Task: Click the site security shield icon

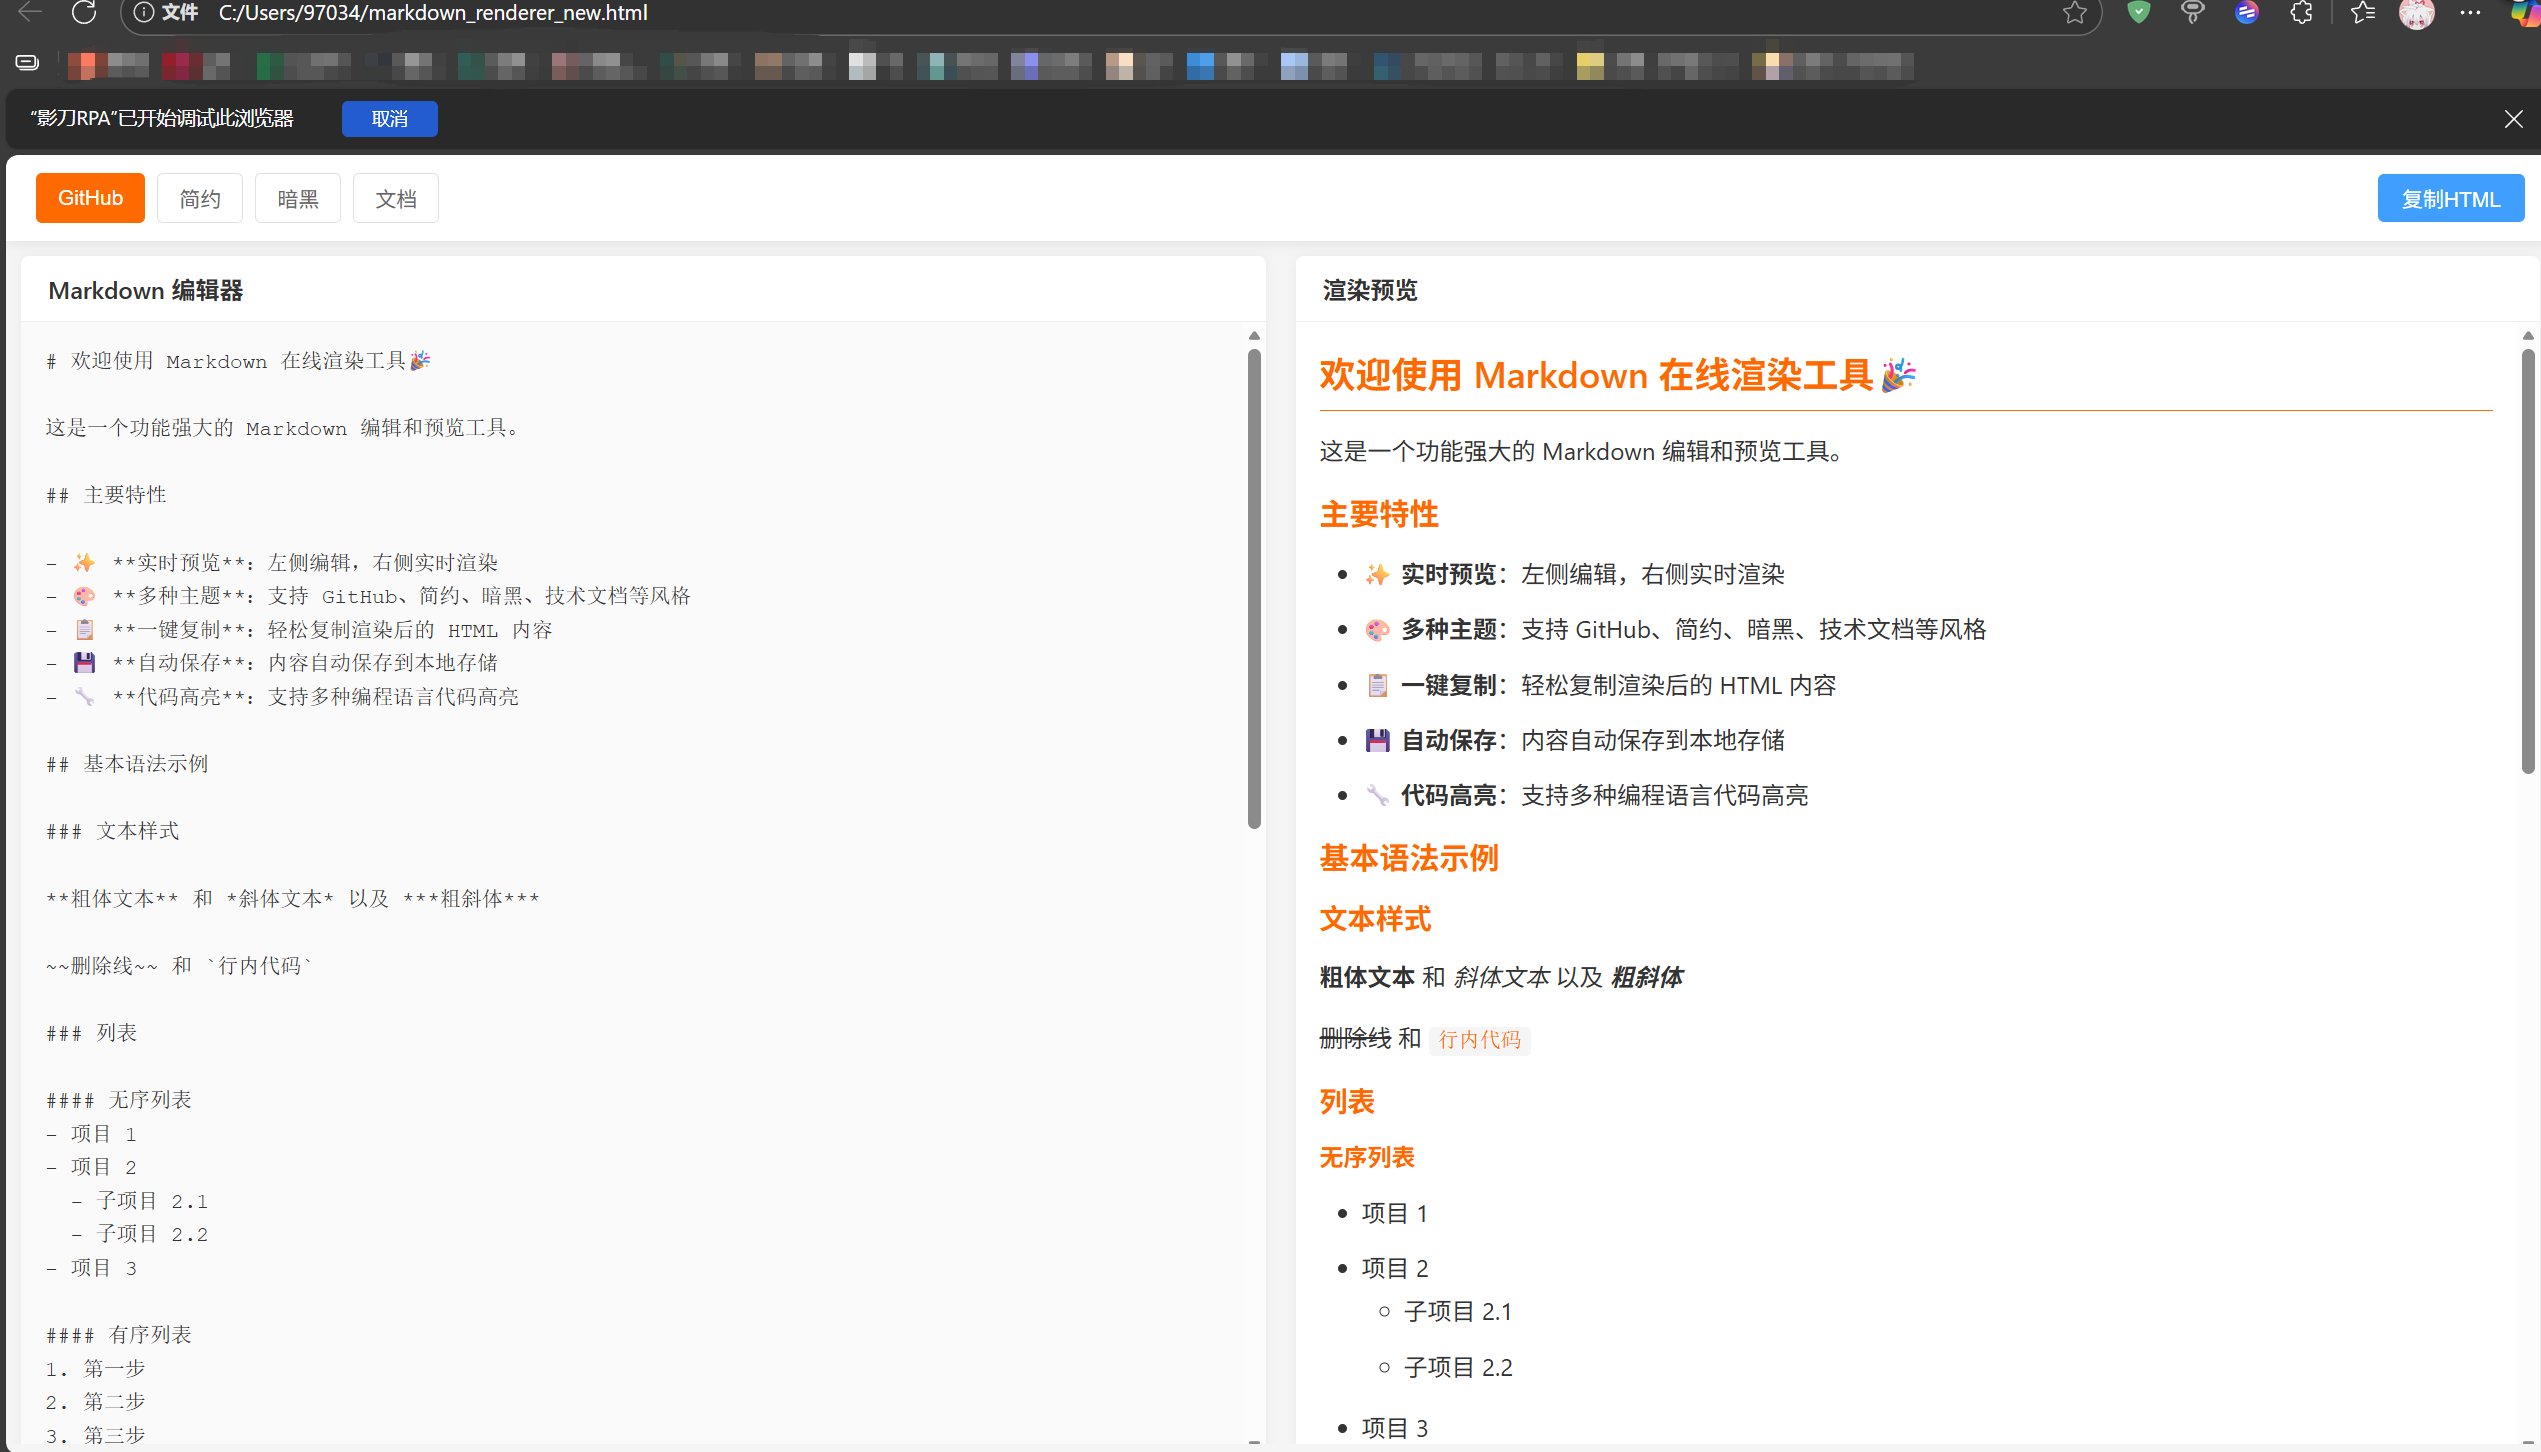Action: pos(2138,13)
